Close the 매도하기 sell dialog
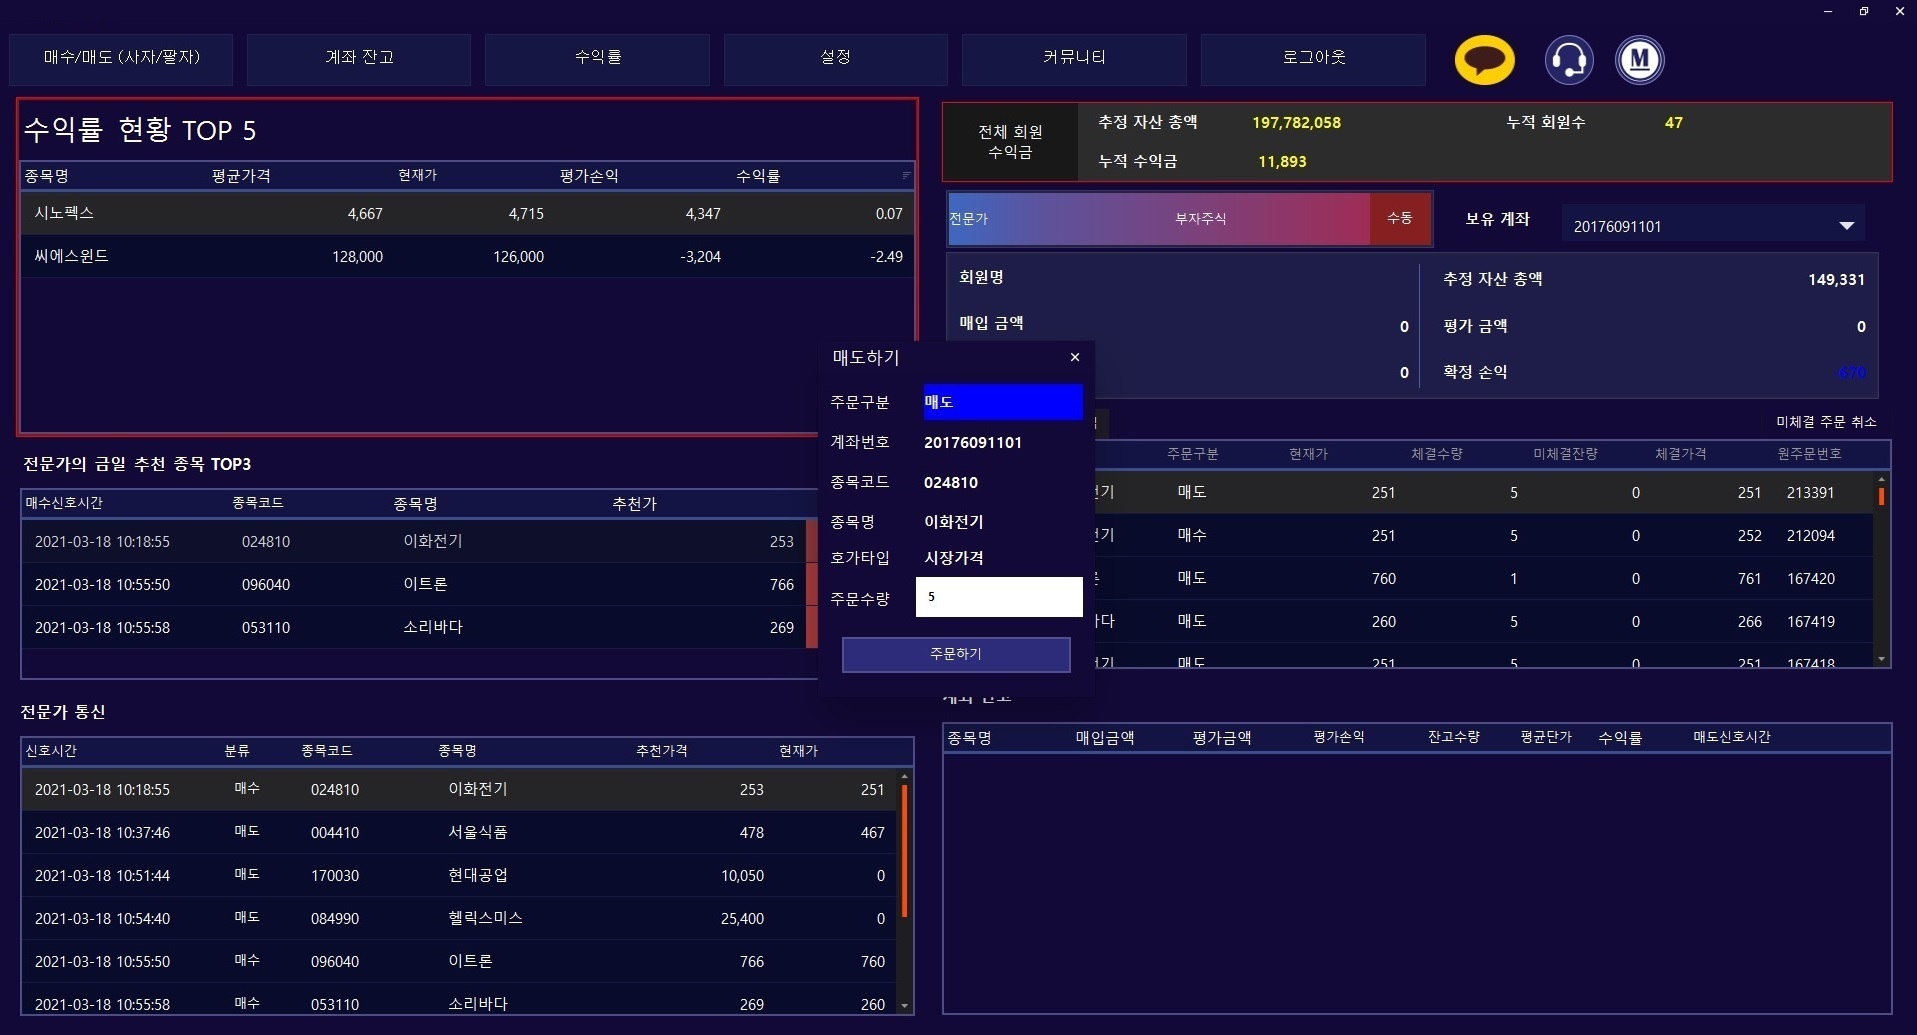Viewport: 1917px width, 1035px height. [1075, 358]
